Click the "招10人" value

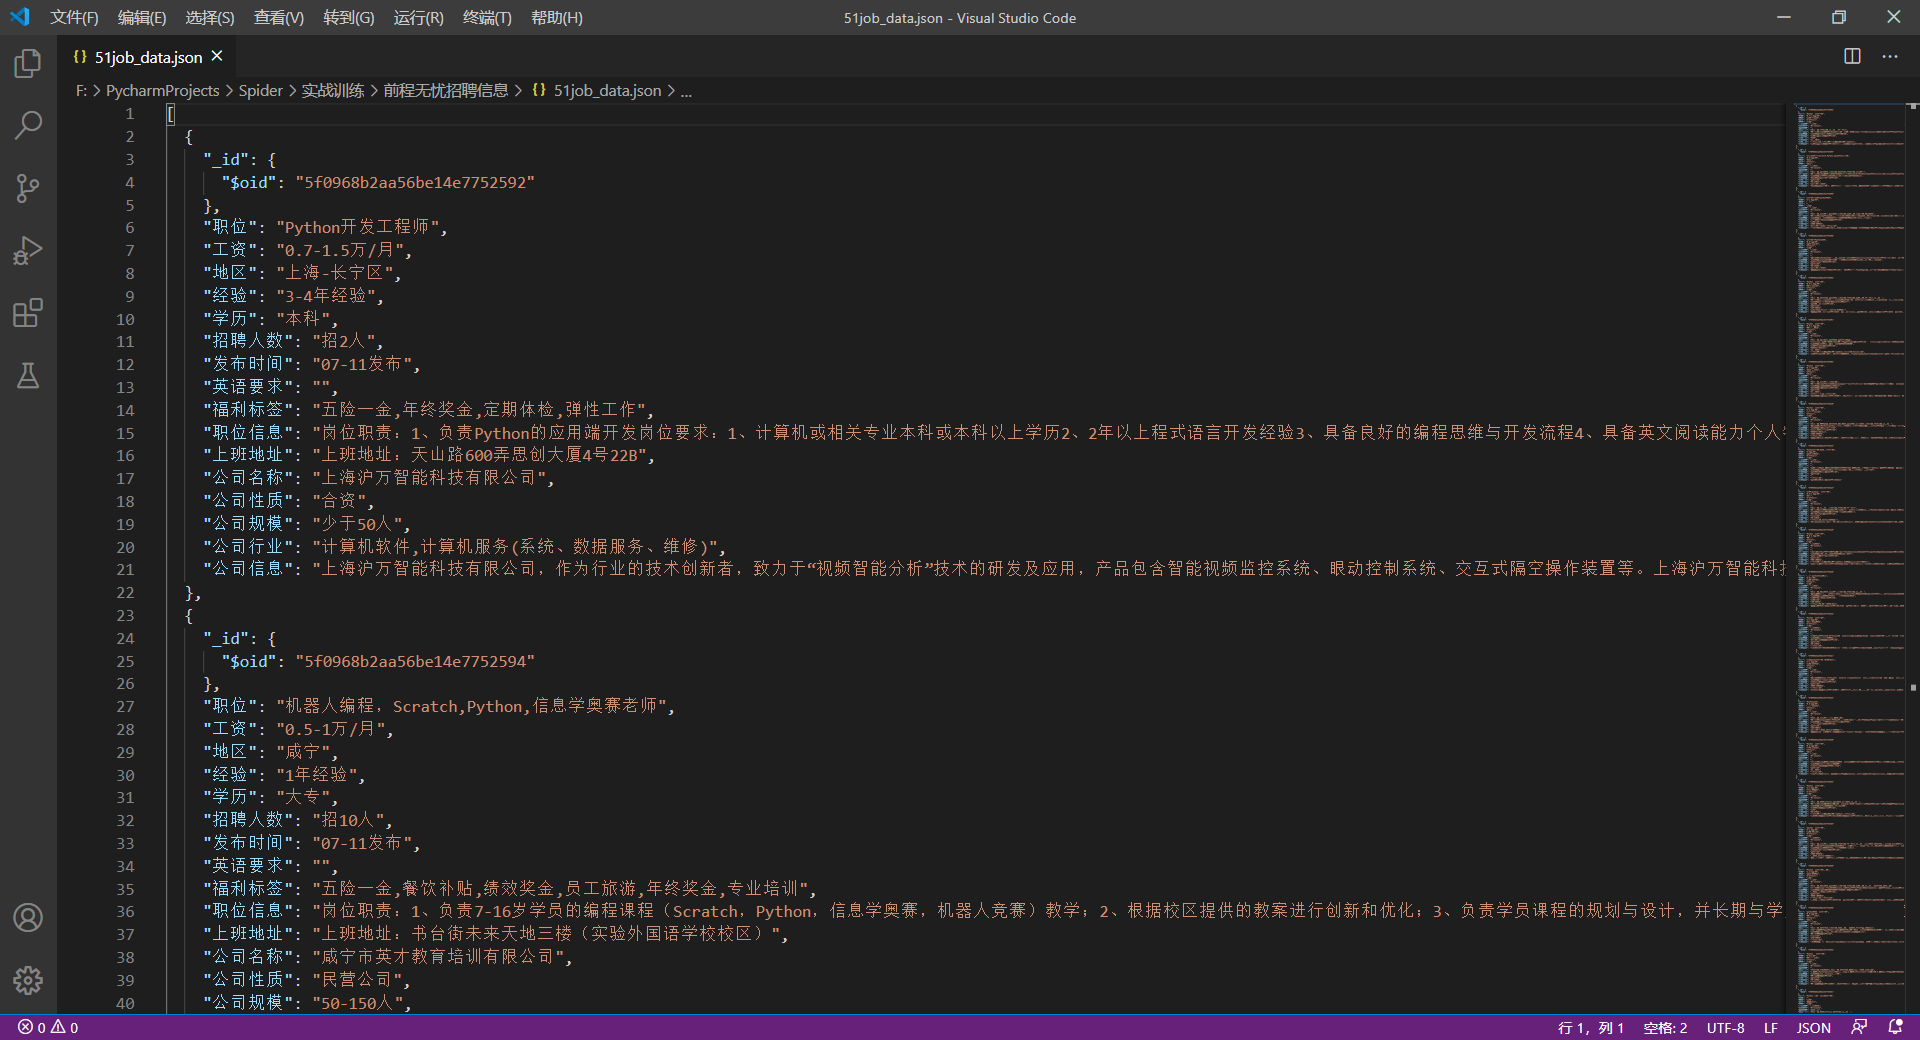(348, 820)
